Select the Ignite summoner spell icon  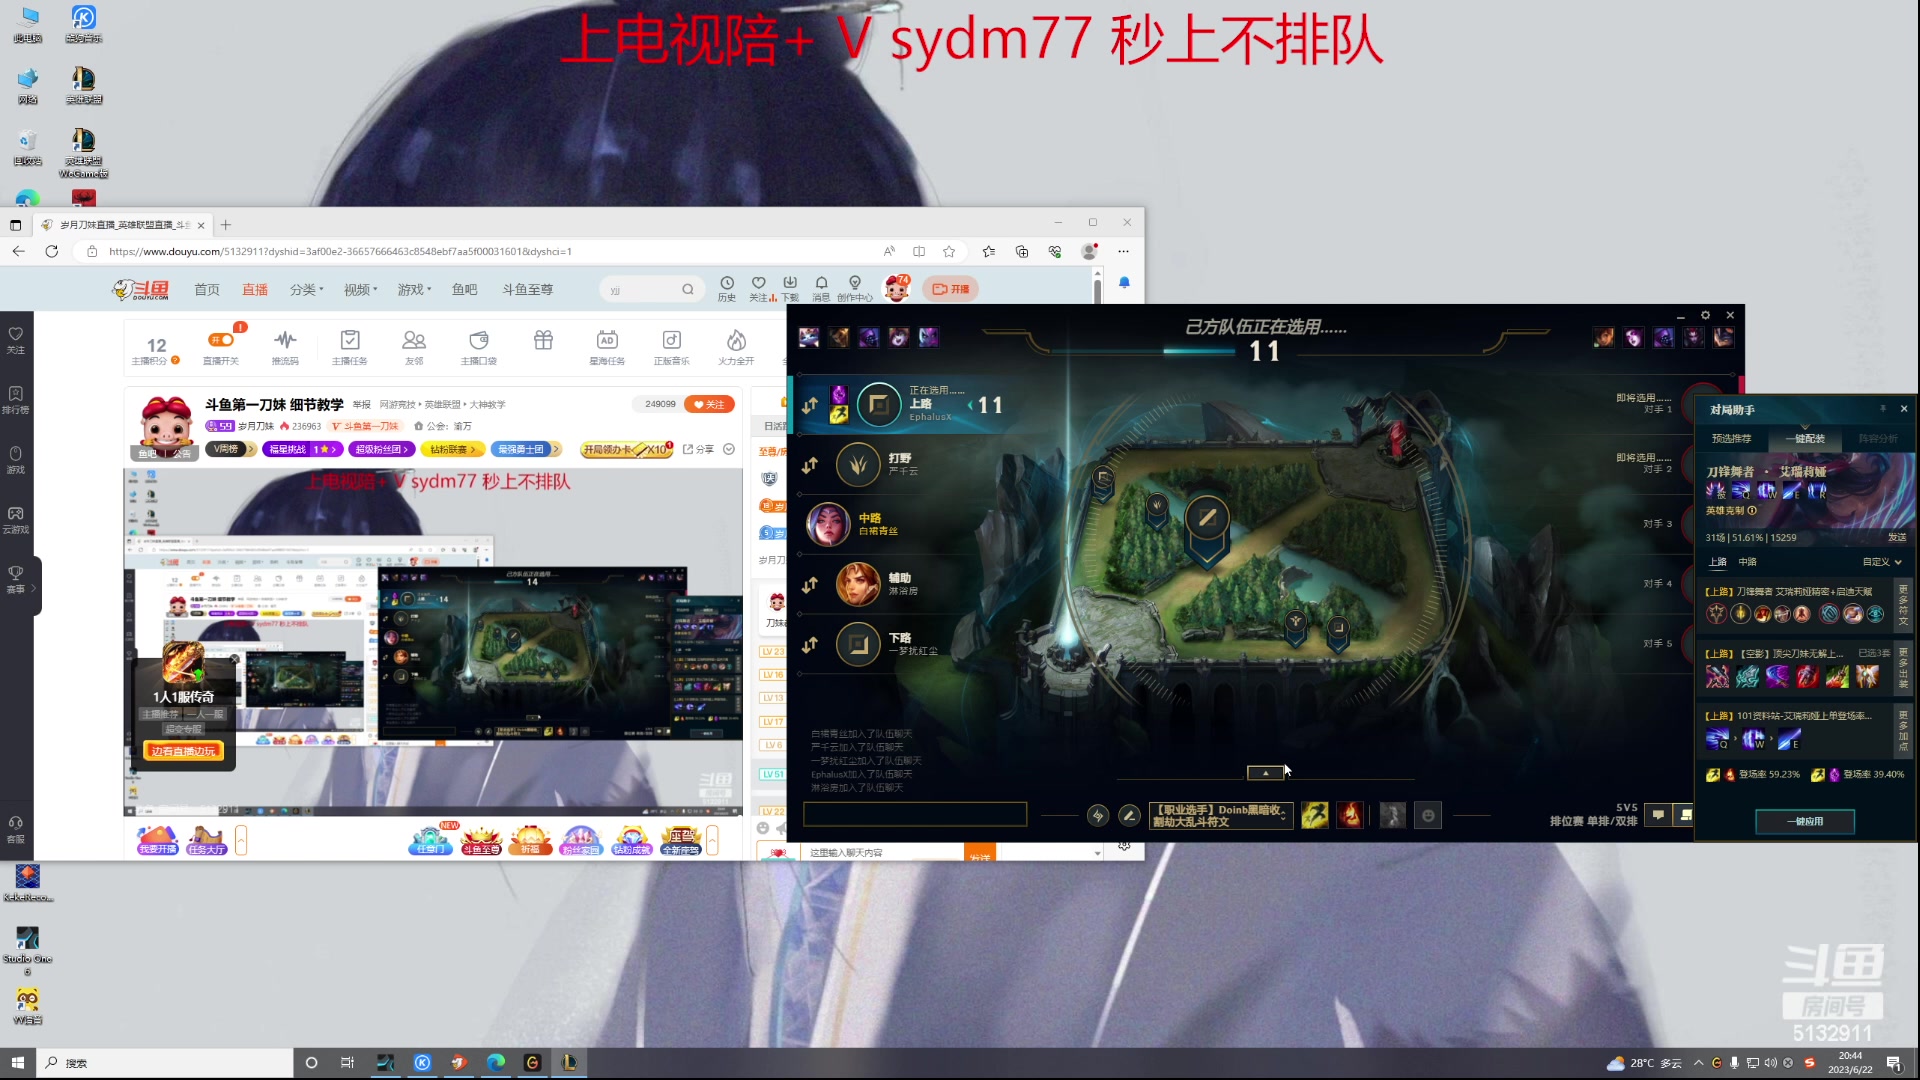1350,816
